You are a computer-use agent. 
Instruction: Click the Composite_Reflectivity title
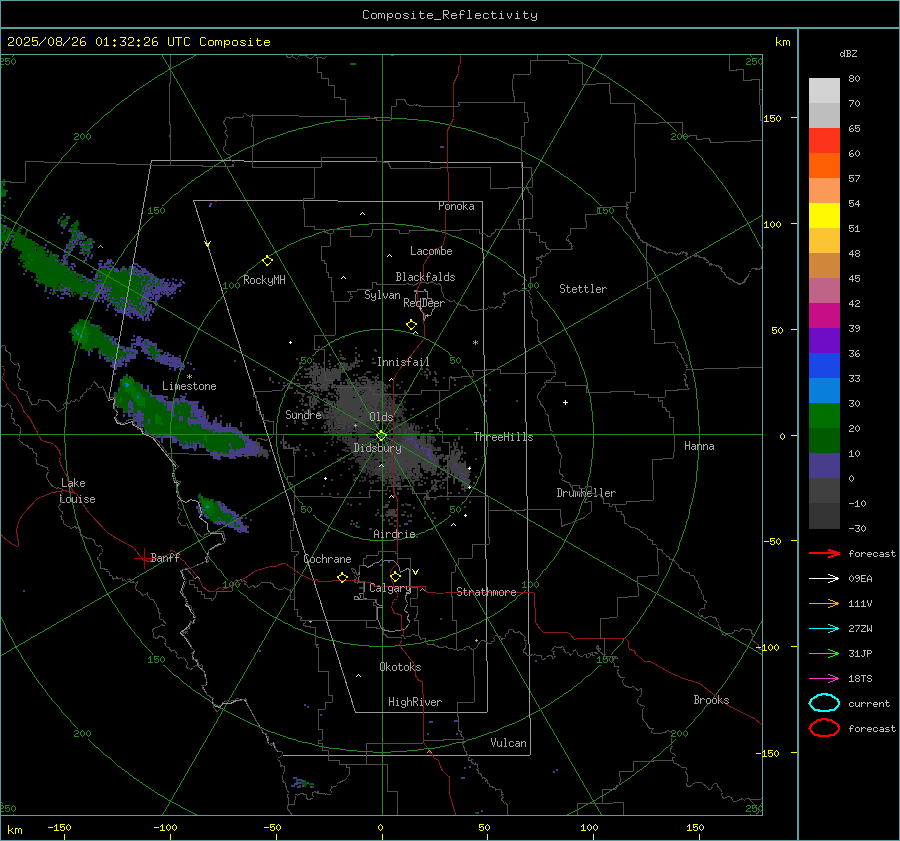[x=450, y=15]
